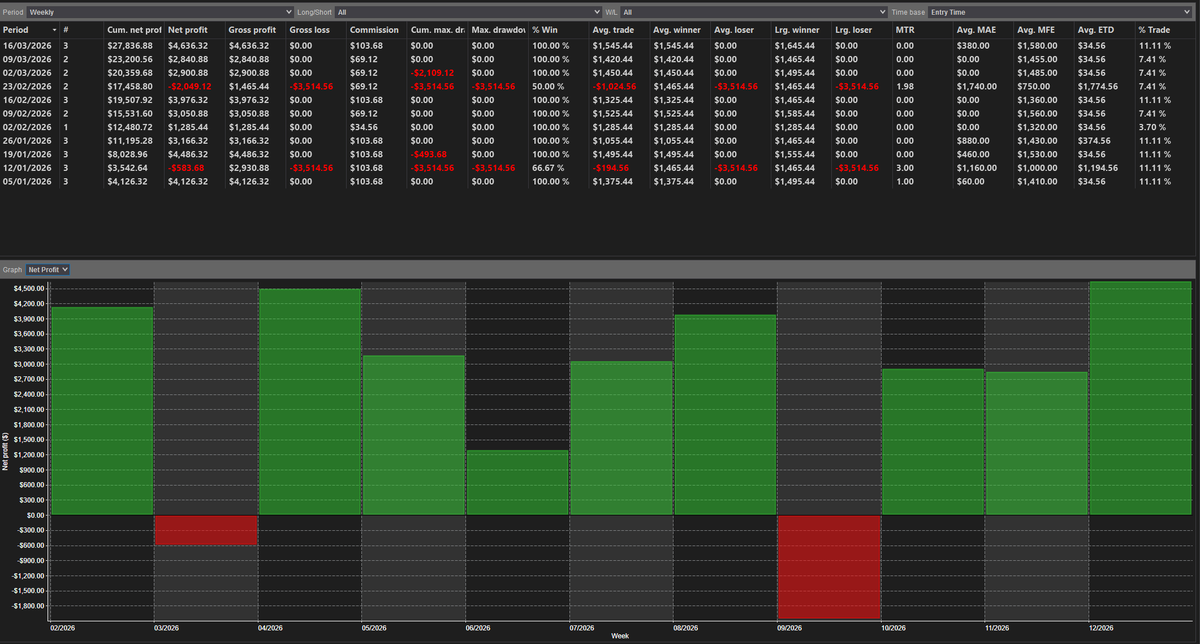The height and width of the screenshot is (644, 1200).
Task: Click the red bar below 03/2026
Action: (x=205, y=530)
